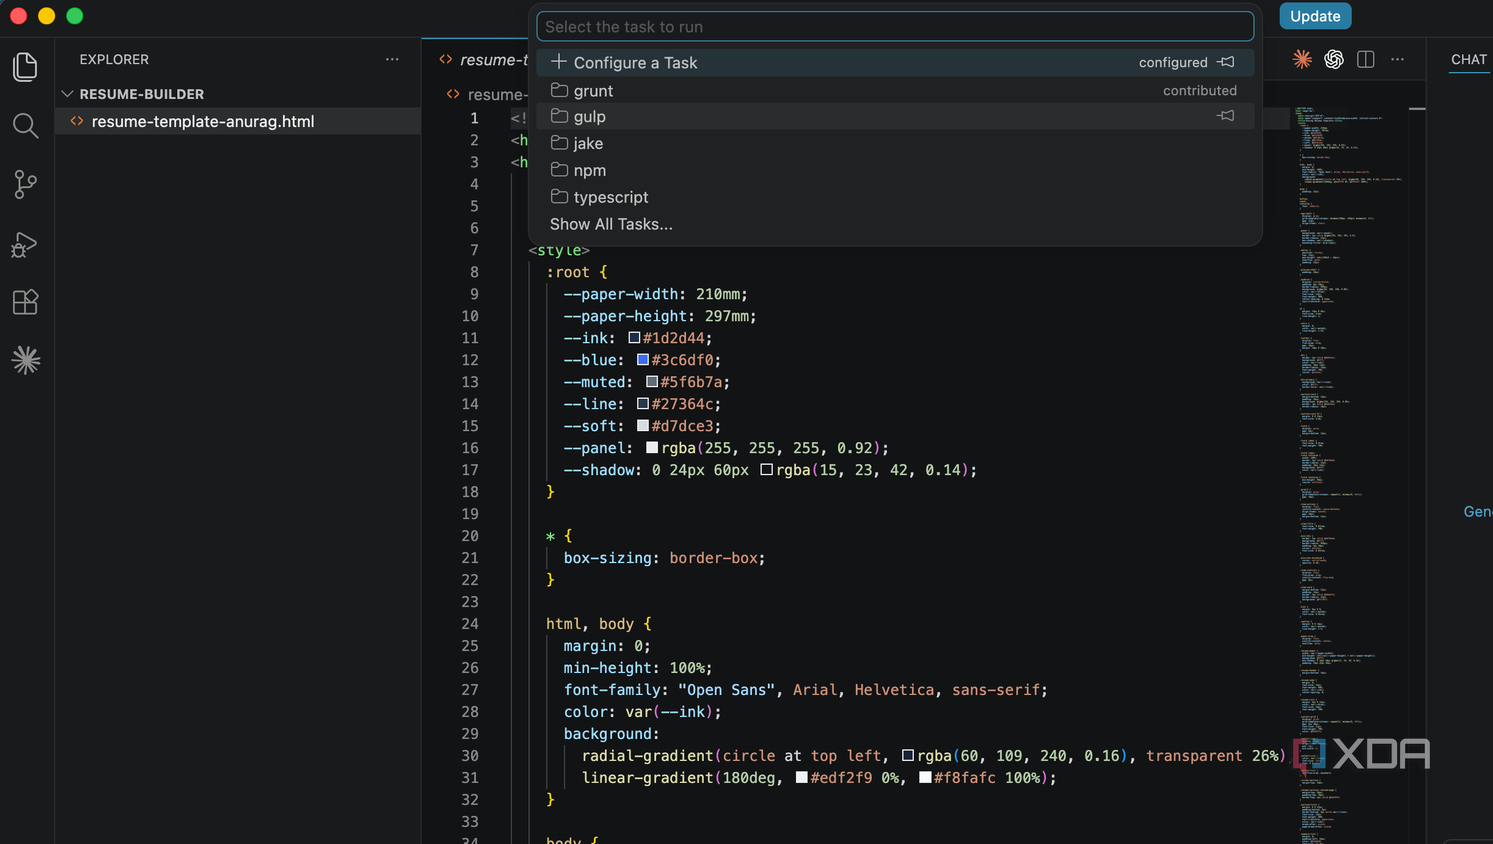
Task: Select the gulp task entry
Action: tap(895, 116)
